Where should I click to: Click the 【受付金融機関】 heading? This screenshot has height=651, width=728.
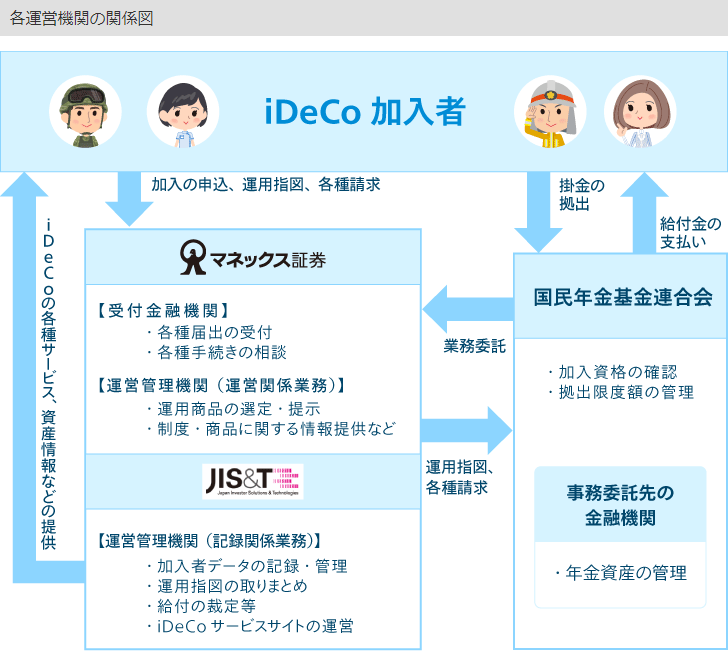tap(162, 311)
